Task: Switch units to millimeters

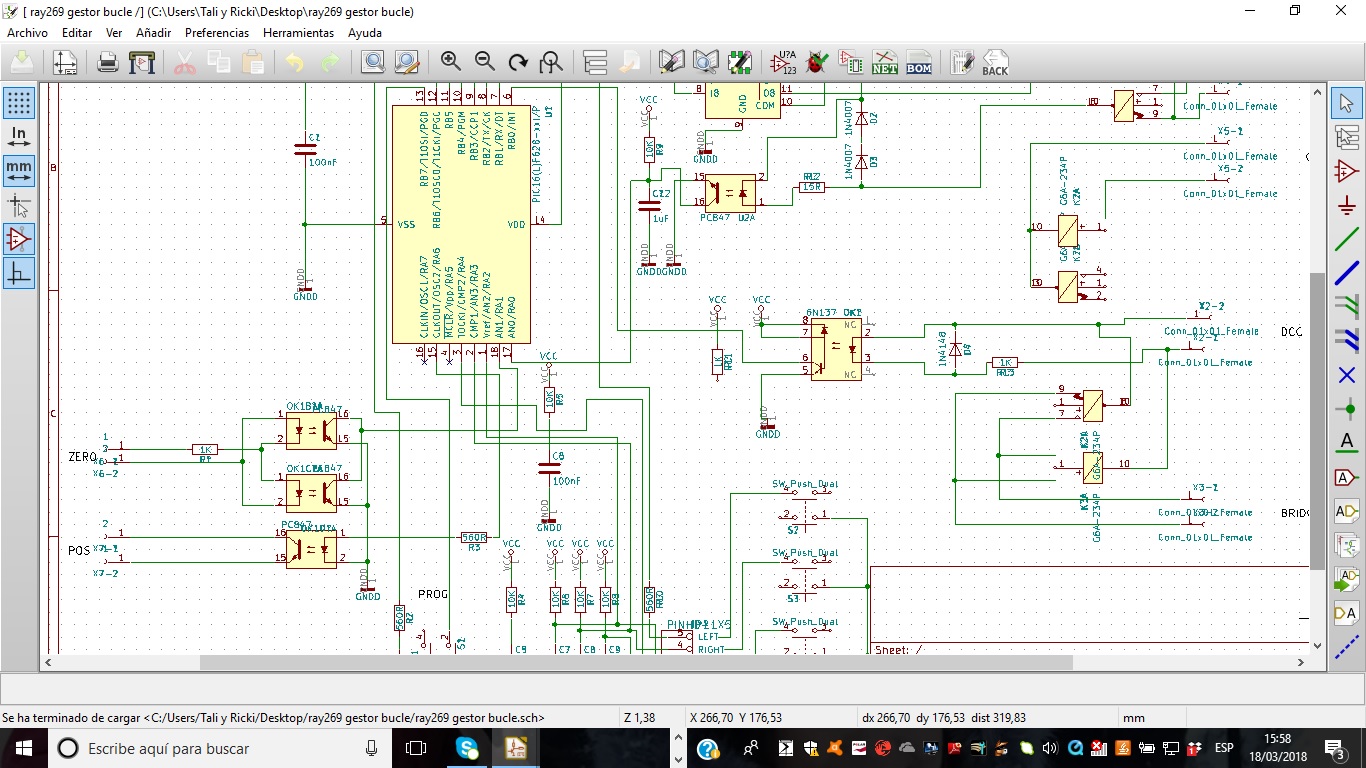Action: [x=19, y=171]
